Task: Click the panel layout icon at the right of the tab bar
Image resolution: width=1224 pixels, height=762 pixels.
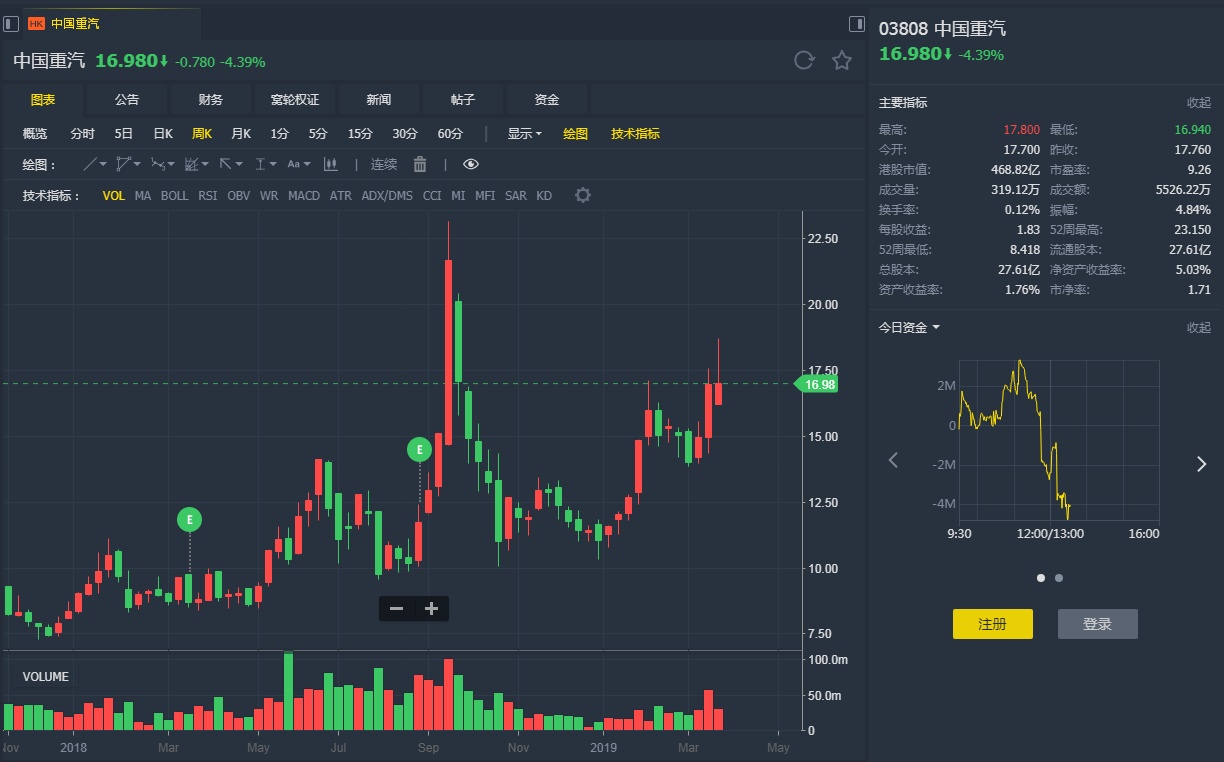Action: (856, 23)
